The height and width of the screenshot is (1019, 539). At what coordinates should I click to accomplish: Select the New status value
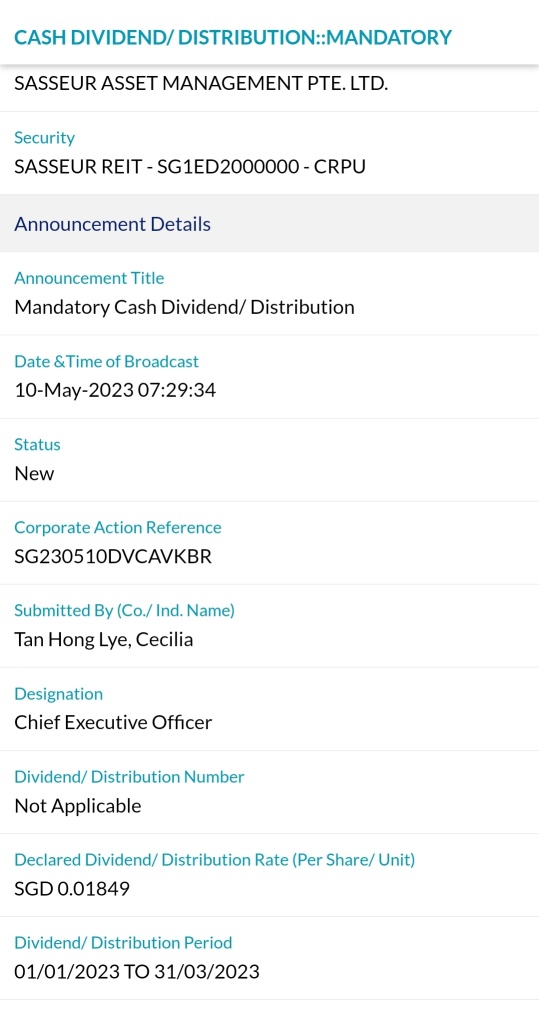(34, 473)
